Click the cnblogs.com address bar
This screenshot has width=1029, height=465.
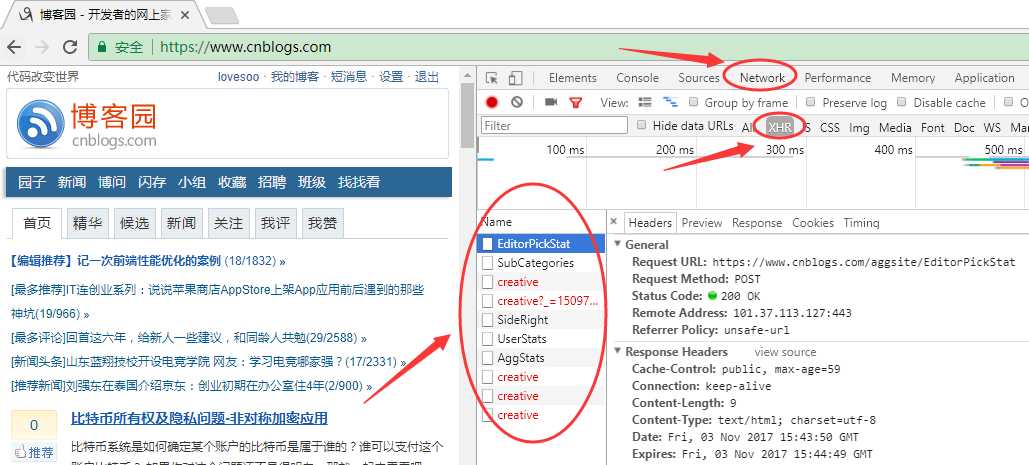(558, 47)
